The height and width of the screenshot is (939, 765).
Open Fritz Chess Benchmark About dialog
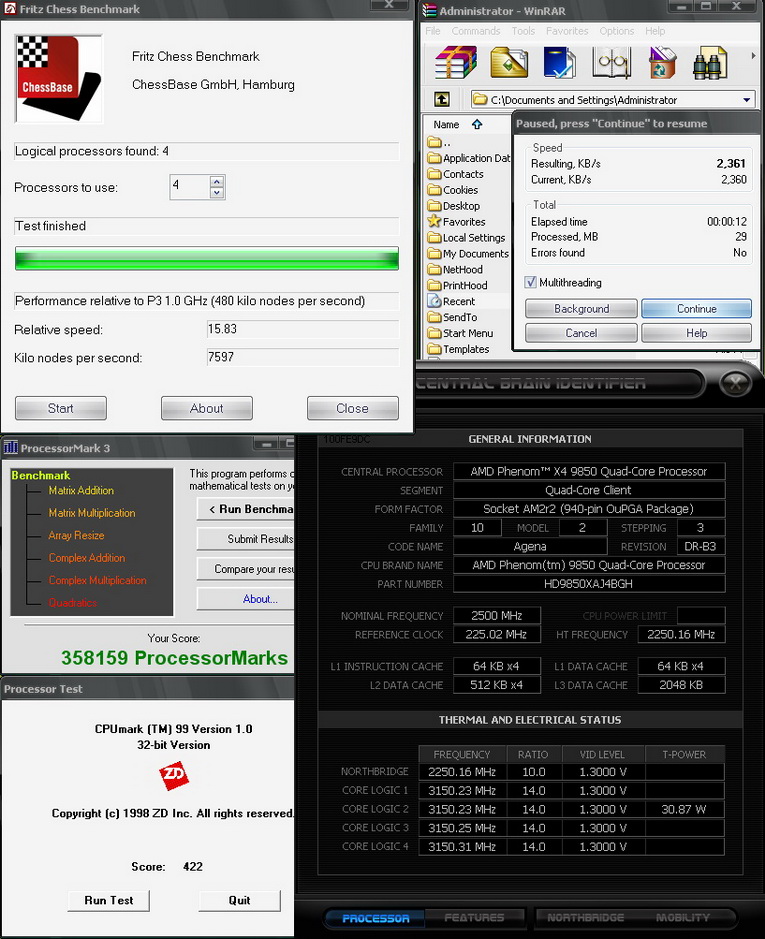pyautogui.click(x=207, y=408)
